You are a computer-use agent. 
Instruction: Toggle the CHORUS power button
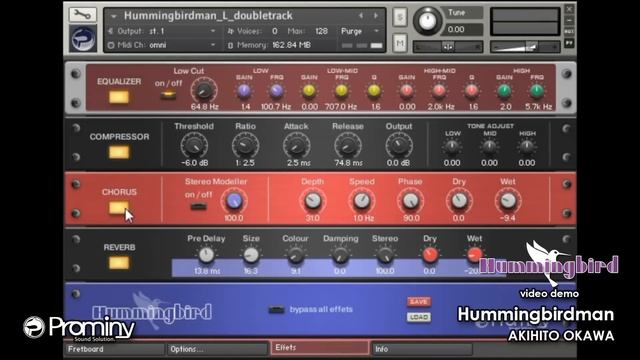119,208
